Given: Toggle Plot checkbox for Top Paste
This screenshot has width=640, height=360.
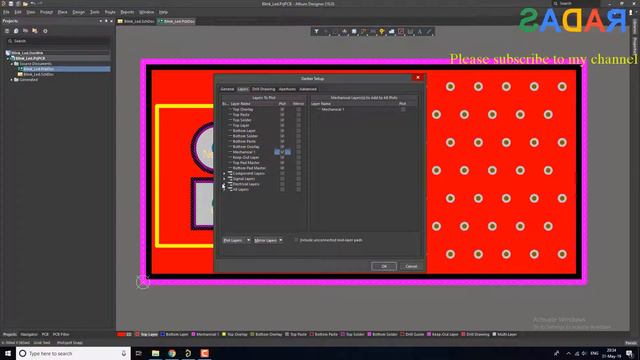Looking at the screenshot, I should (x=282, y=115).
